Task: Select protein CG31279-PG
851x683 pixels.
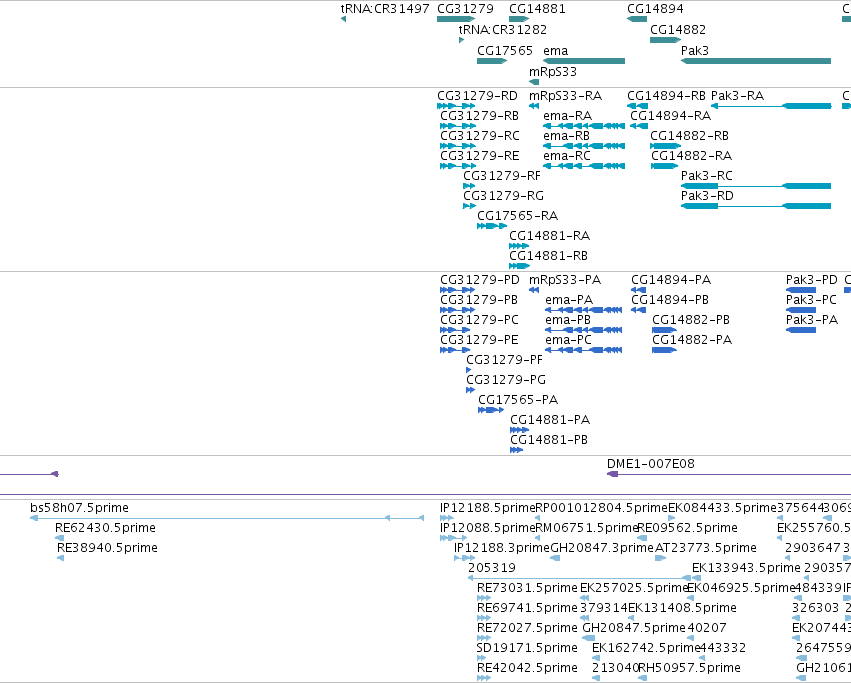Action: pos(506,381)
